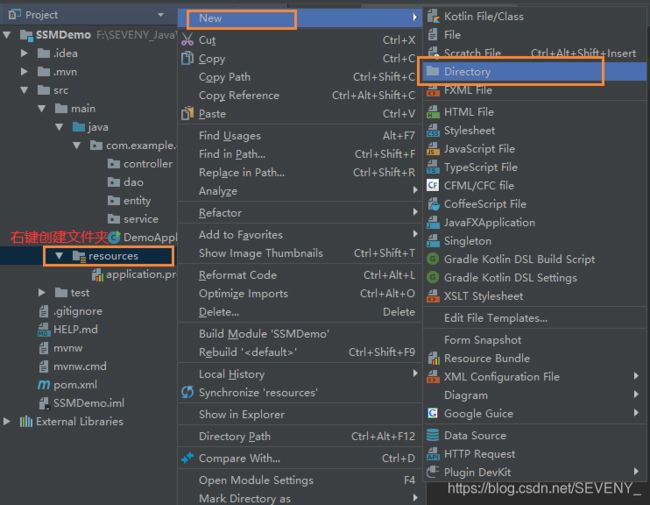The image size is (650, 505).
Task: Click the External Libraries icon
Action: [26, 422]
